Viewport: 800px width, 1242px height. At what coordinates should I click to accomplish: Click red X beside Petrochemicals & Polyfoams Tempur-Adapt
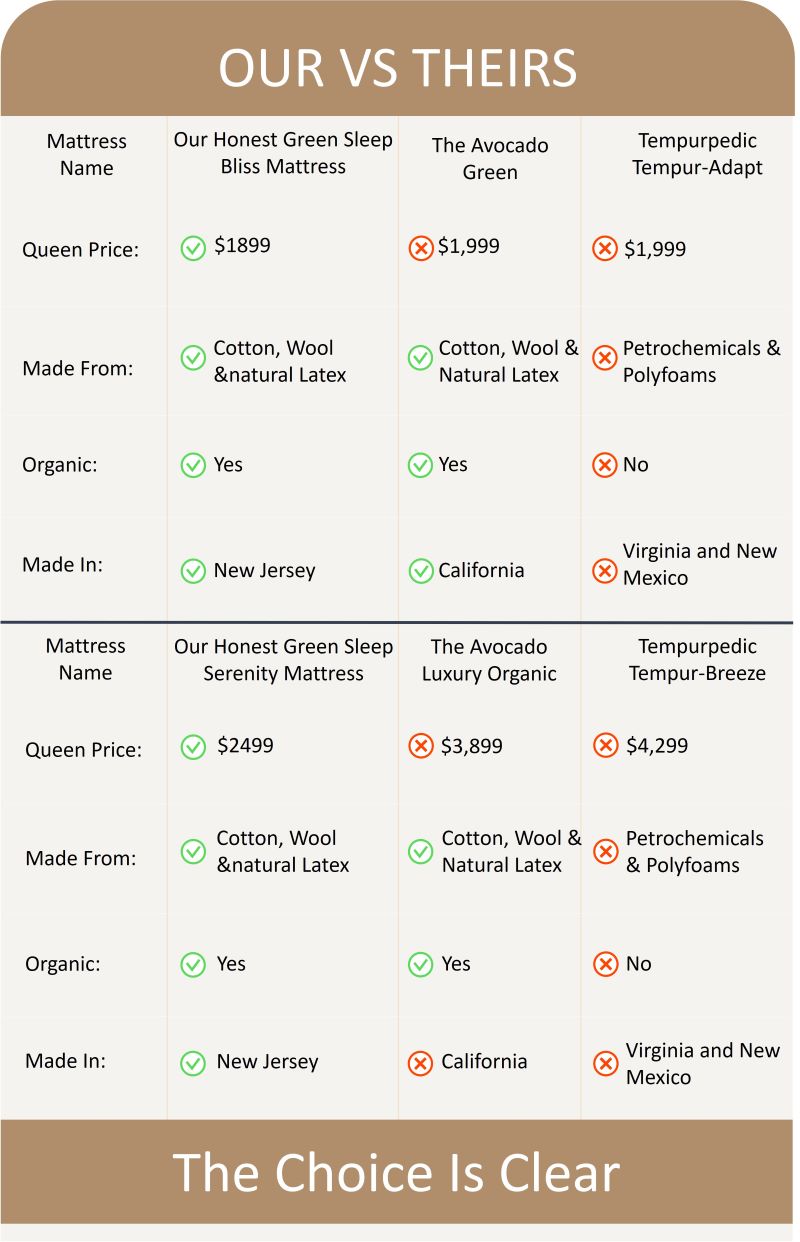pos(605,358)
